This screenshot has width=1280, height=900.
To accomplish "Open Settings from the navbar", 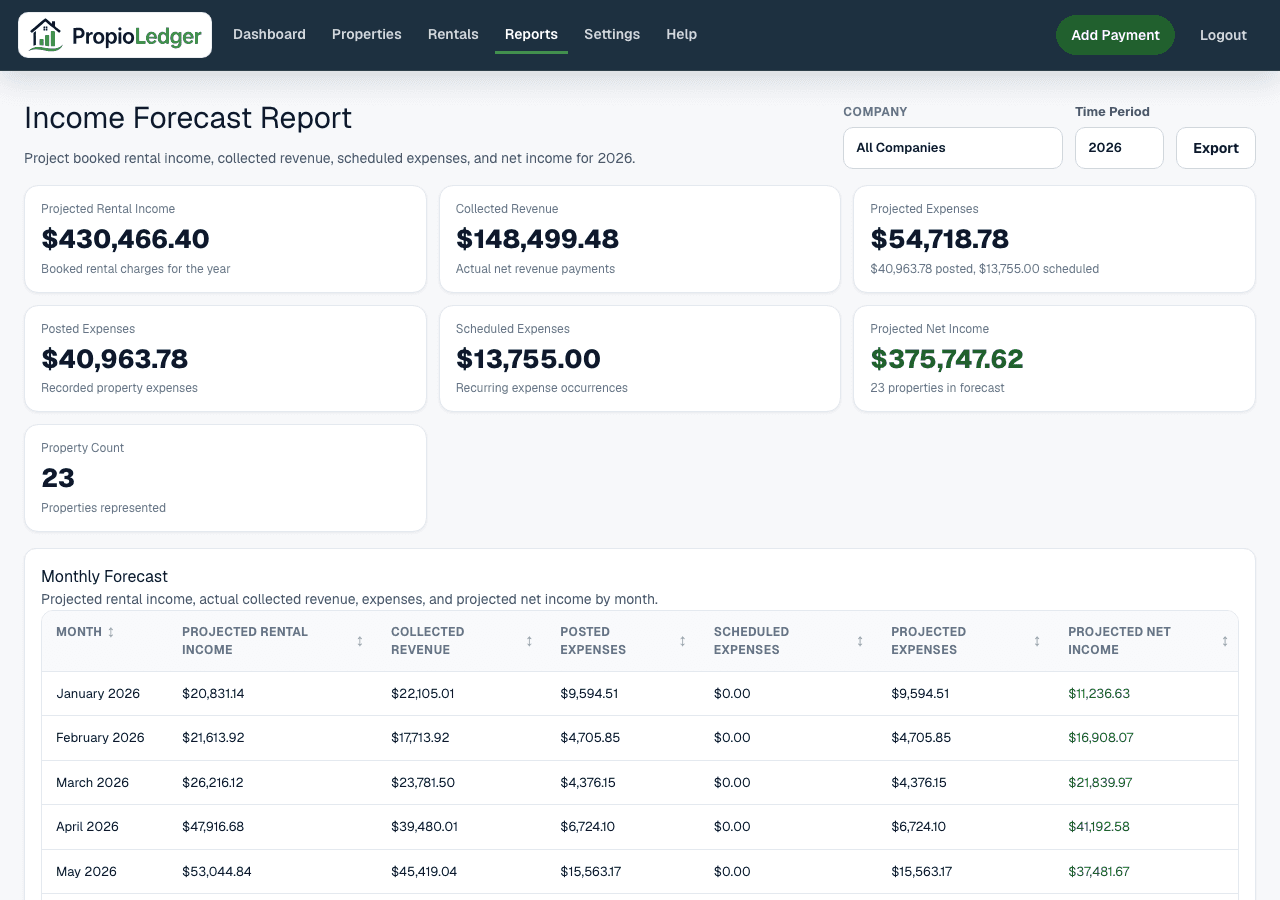I will click(x=612, y=34).
